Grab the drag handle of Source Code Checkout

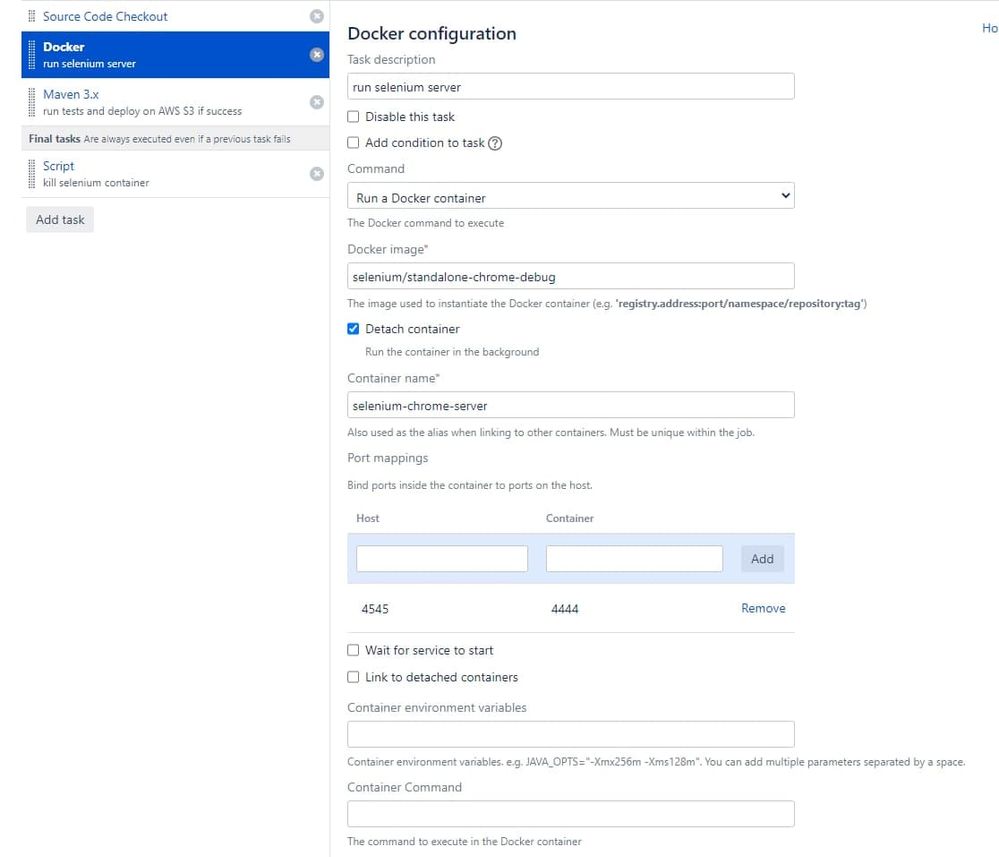[x=32, y=16]
